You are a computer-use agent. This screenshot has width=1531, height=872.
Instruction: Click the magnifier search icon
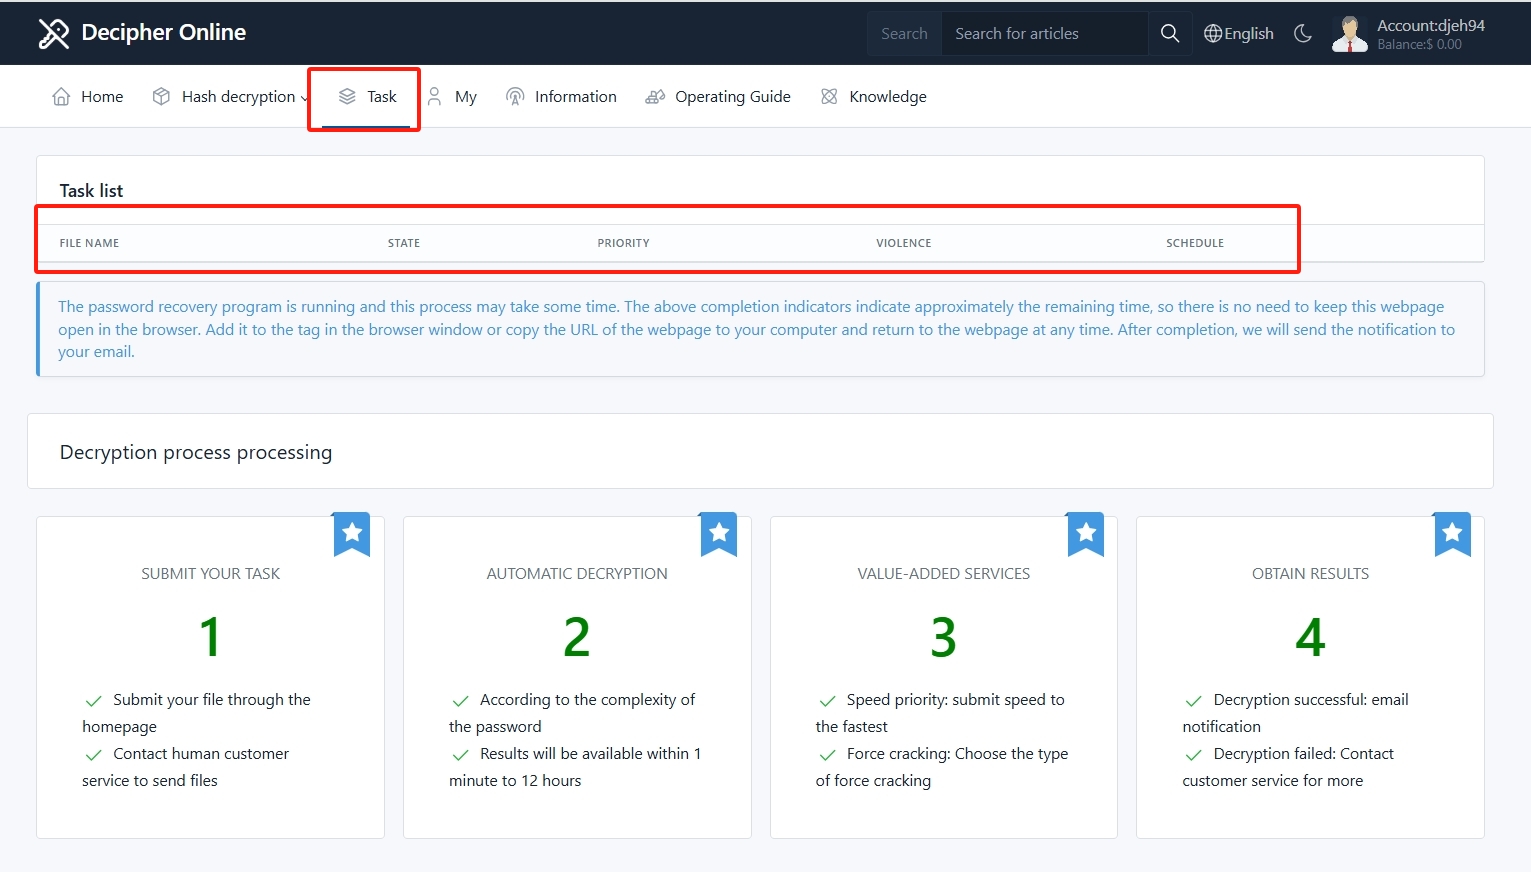pos(1169,33)
